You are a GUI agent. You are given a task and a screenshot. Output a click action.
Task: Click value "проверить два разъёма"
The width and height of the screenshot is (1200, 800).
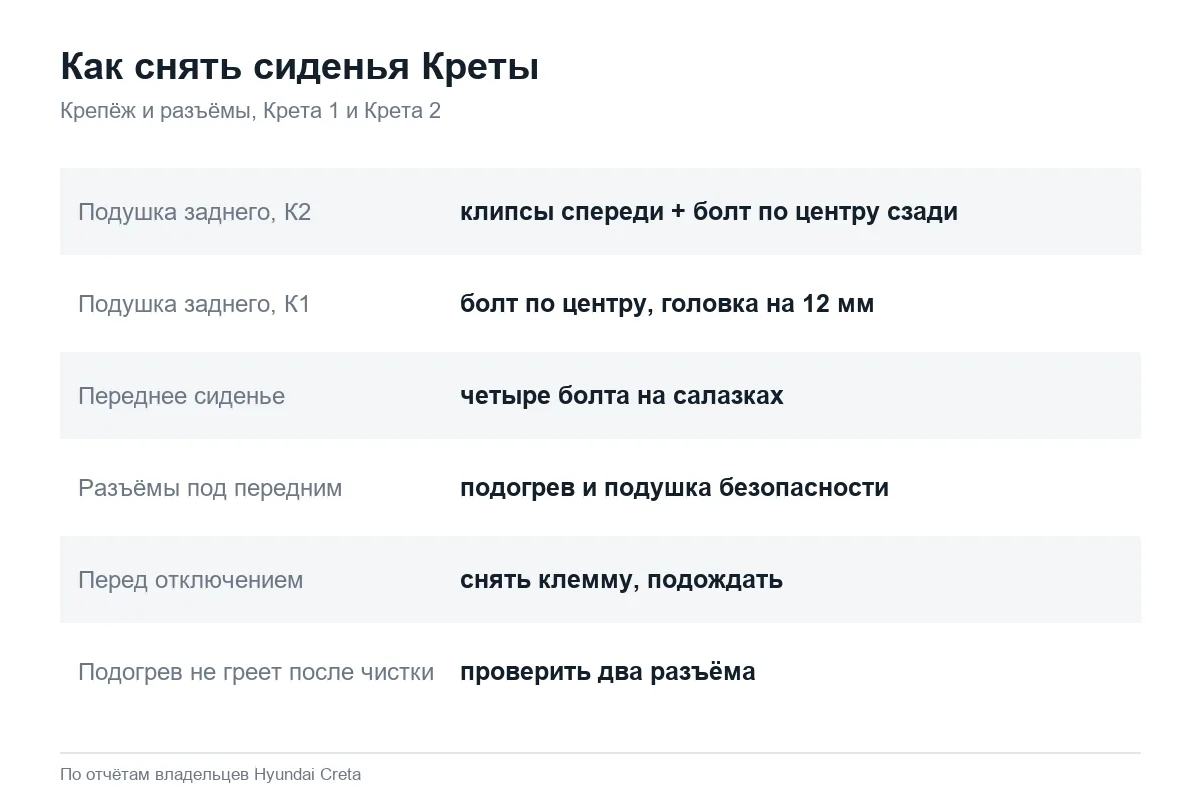[607, 672]
